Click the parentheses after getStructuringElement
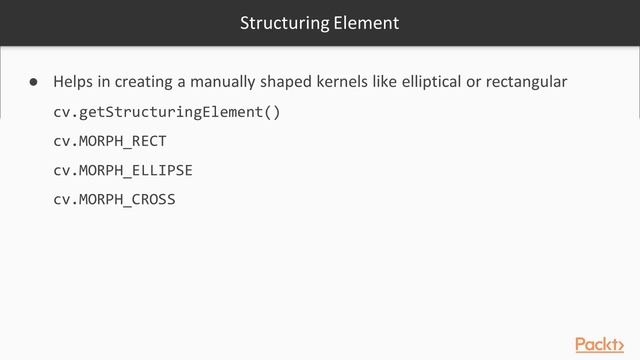 pyautogui.click(x=272, y=112)
